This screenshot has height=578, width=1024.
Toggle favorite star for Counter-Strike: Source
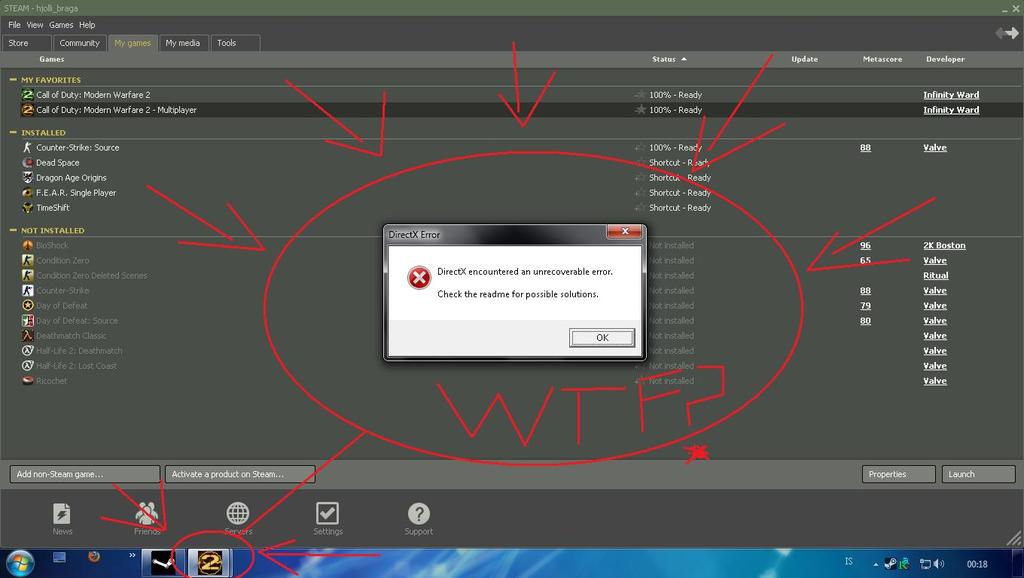coord(640,148)
